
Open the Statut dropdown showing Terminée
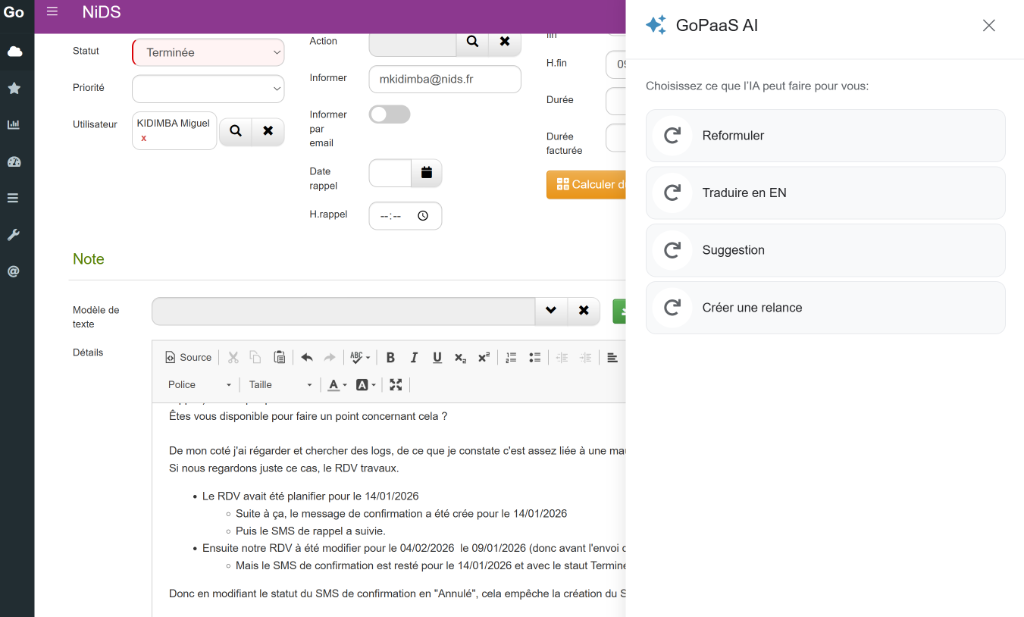tap(208, 52)
